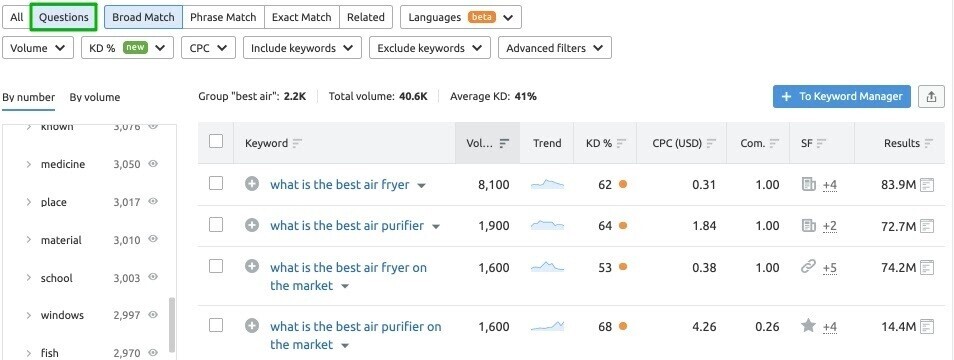
Task: Toggle eye icon for place group
Action: click(153, 201)
